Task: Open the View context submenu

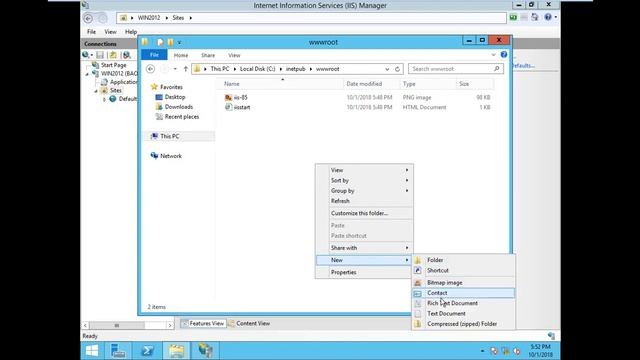Action: [364, 170]
